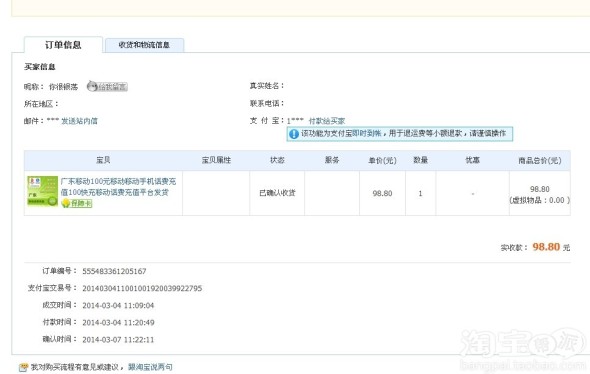This screenshot has width=590, height=374.
Task: Click the 保障卡 badge icon
Action: click(x=77, y=203)
